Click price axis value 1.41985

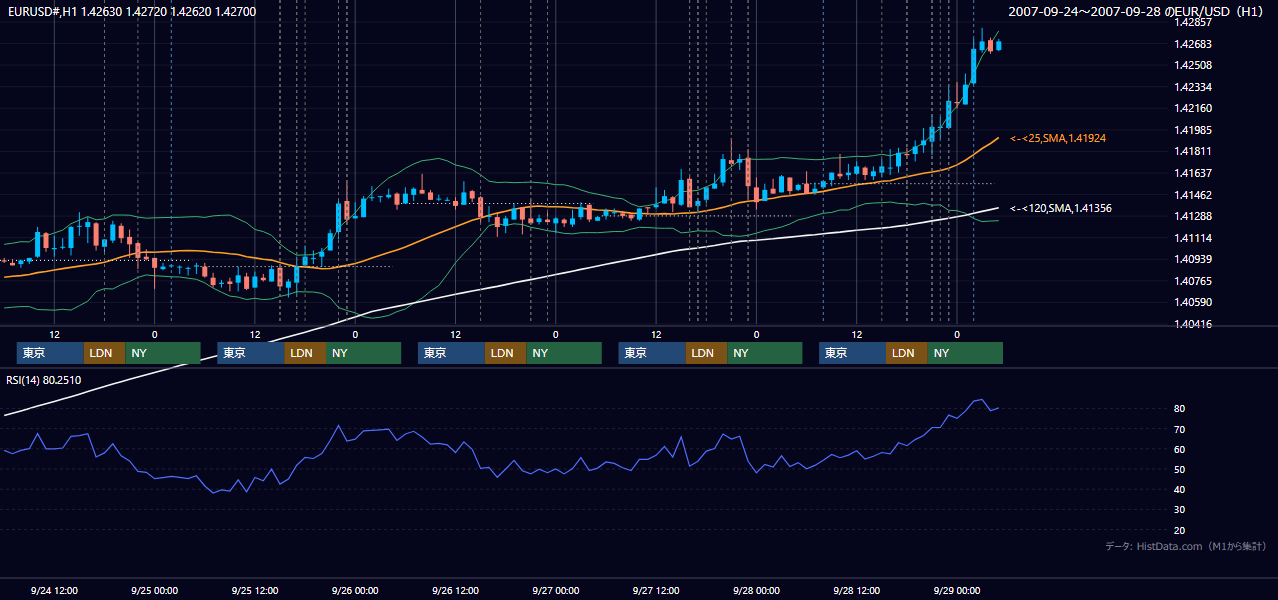pos(1192,130)
